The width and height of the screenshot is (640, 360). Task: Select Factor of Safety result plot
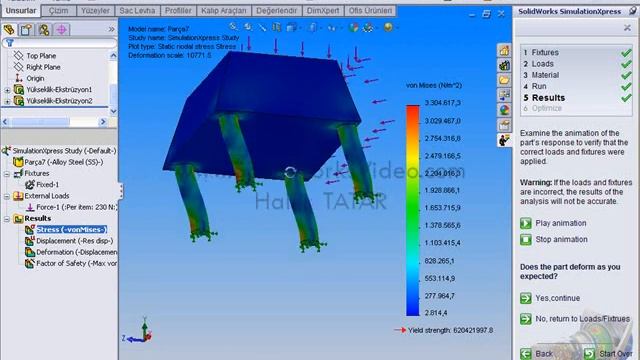pos(71,264)
